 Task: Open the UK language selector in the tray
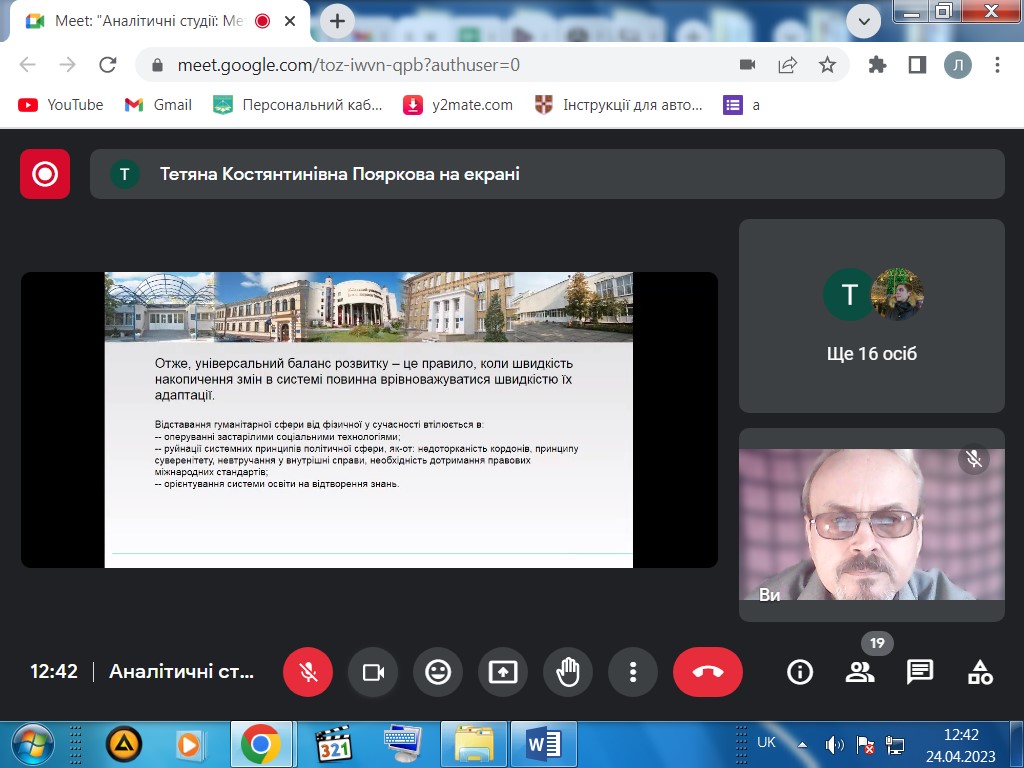[x=766, y=744]
